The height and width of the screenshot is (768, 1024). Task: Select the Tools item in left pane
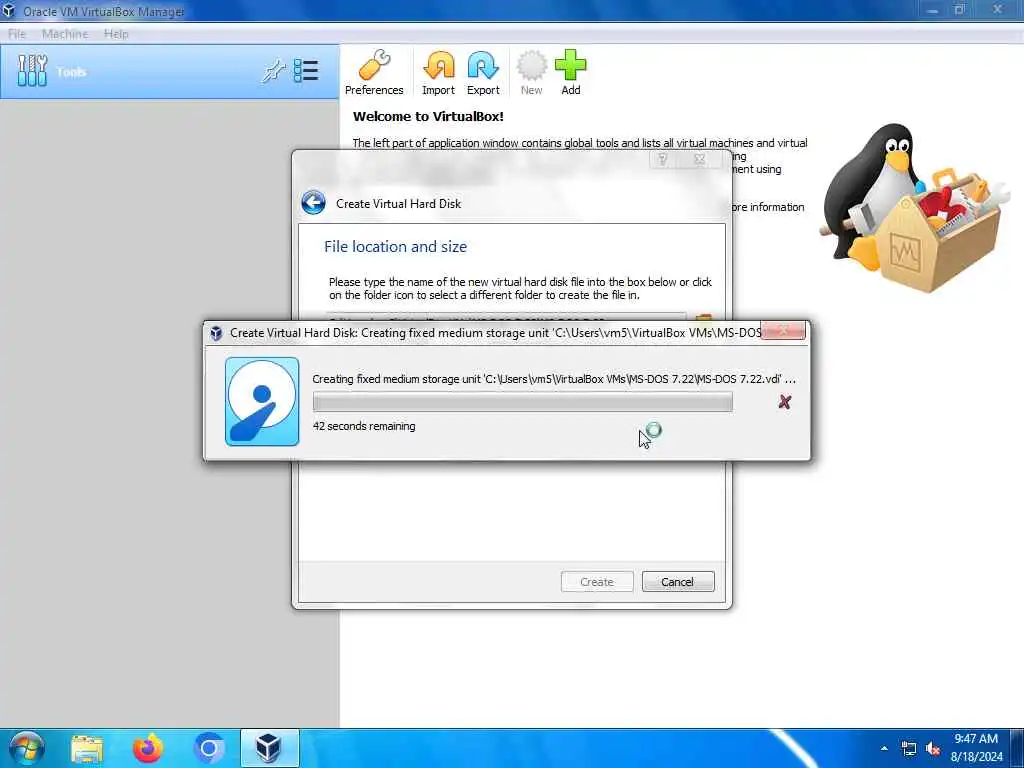coord(170,72)
